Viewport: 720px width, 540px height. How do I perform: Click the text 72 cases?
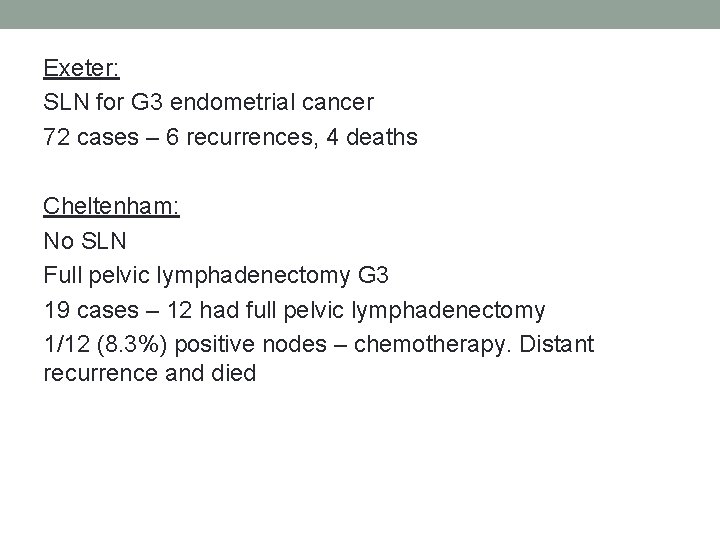(x=91, y=137)
